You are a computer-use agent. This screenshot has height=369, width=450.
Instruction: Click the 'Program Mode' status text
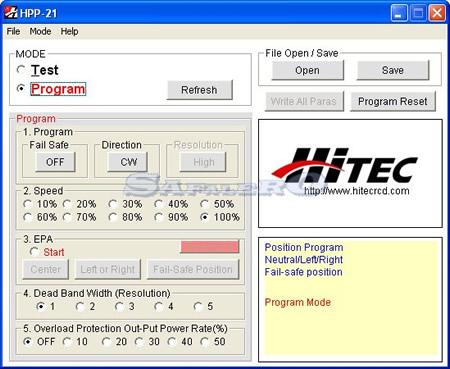click(298, 302)
